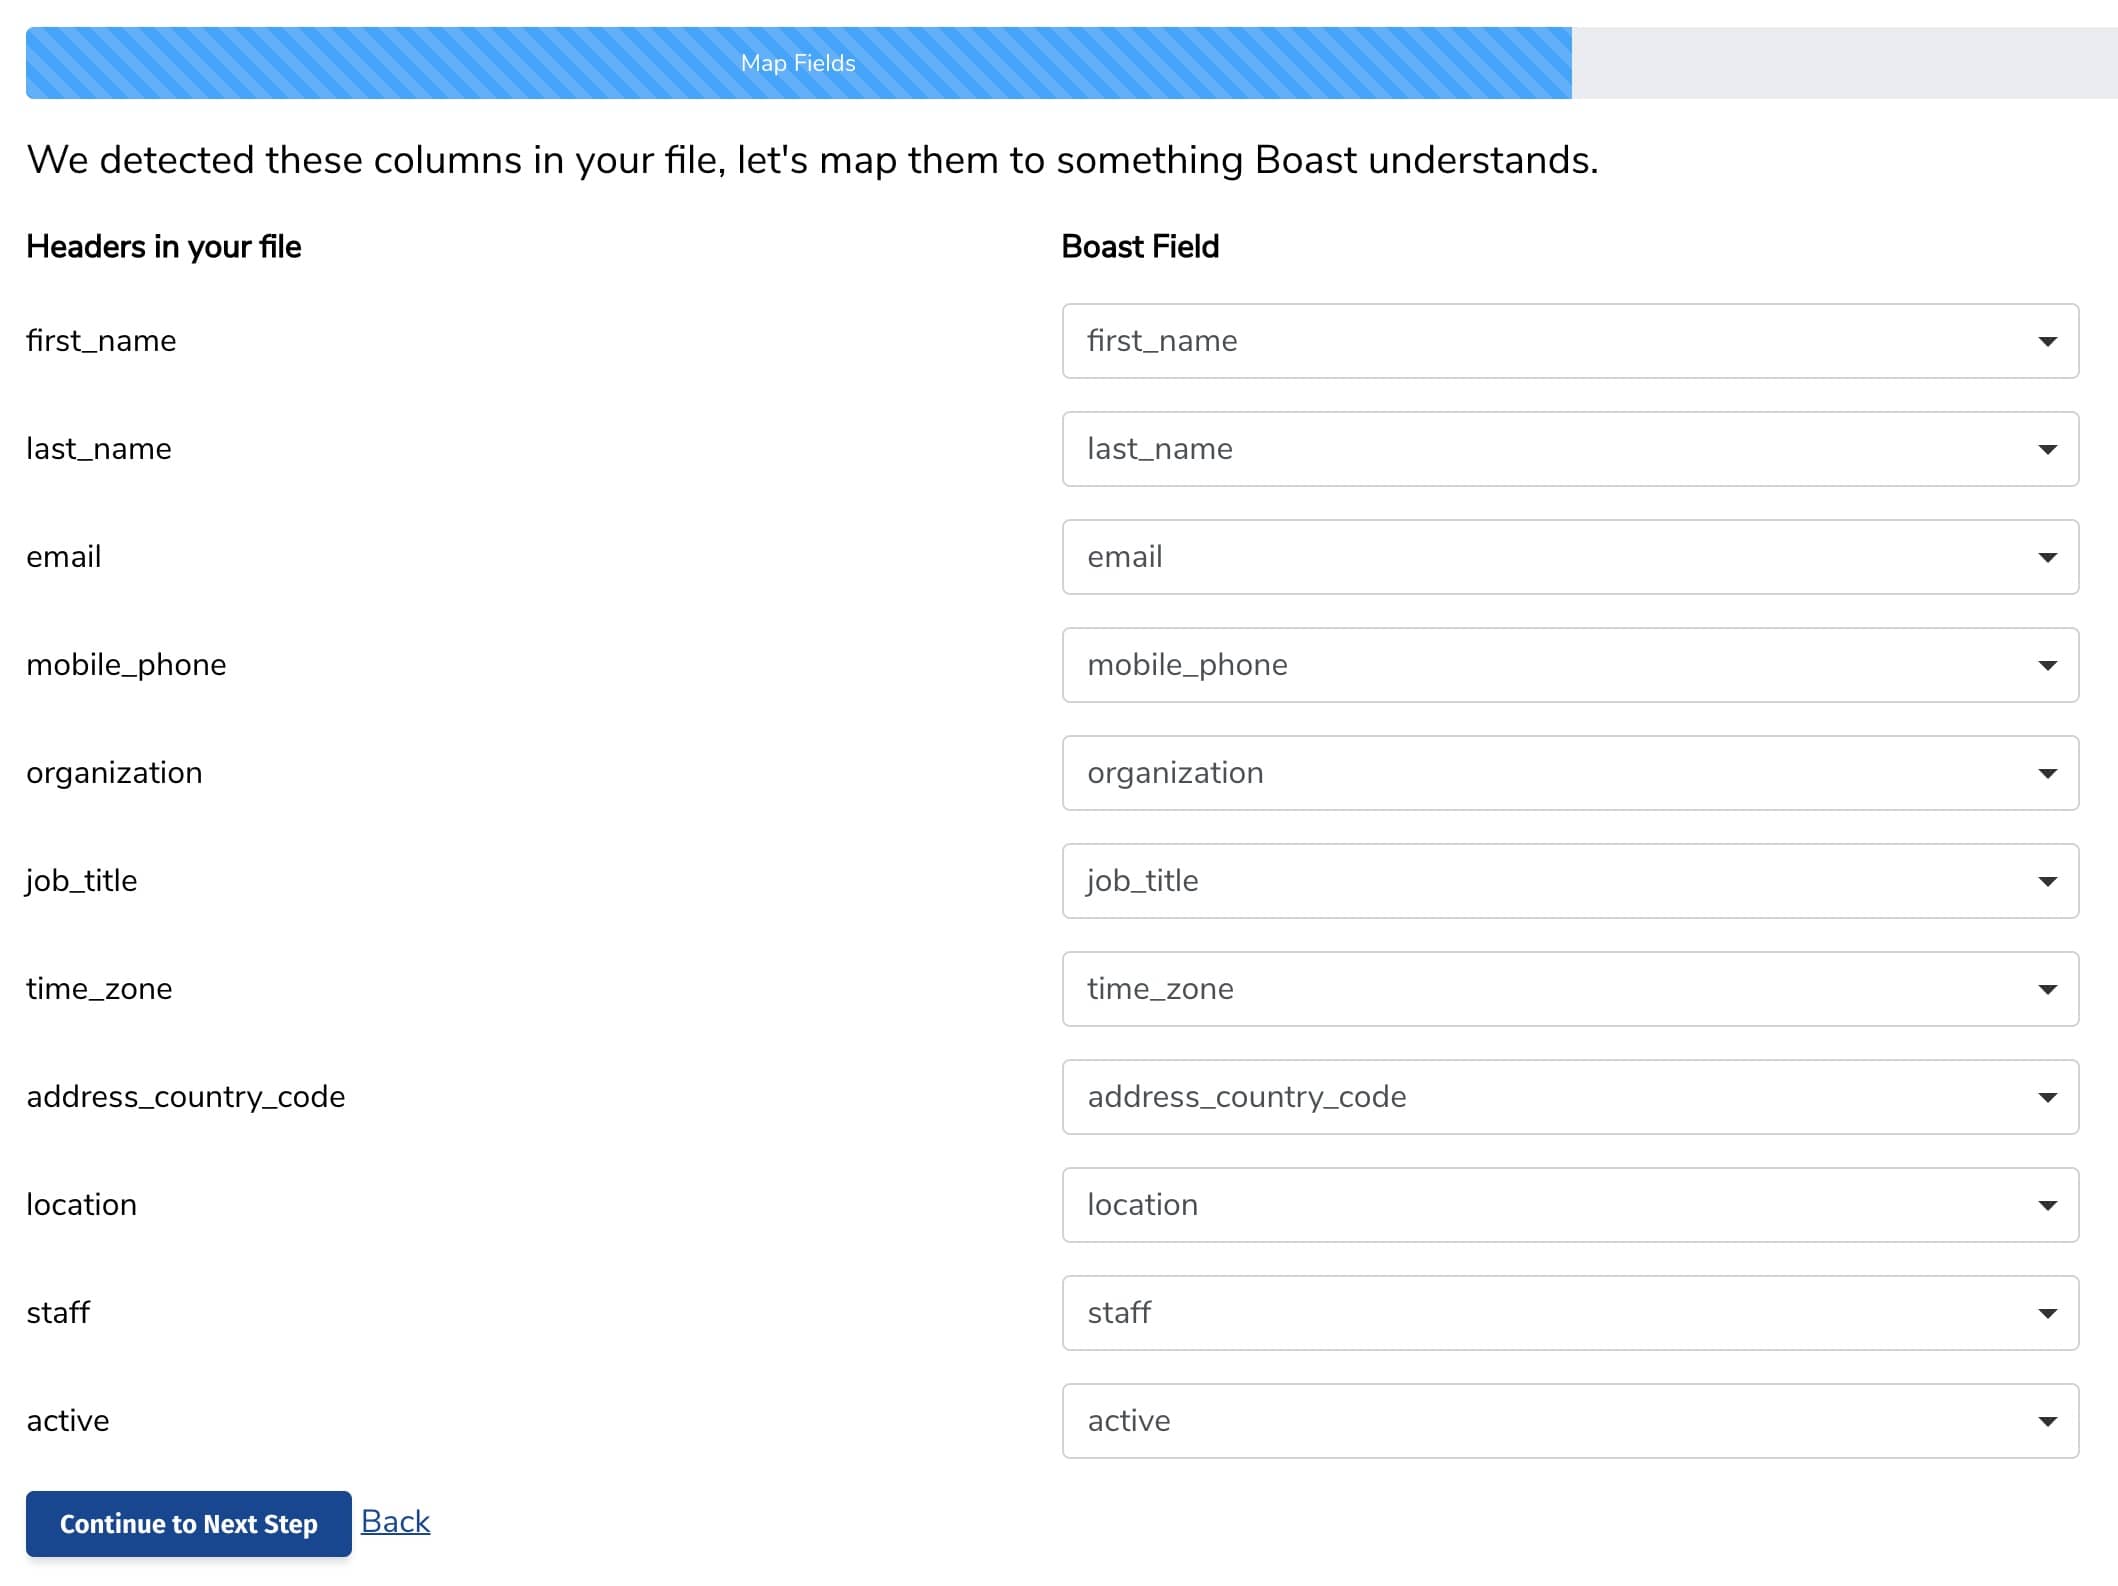Viewport: 2118px width, 1586px height.
Task: Click the blue striped progress bar
Action: coord(797,62)
